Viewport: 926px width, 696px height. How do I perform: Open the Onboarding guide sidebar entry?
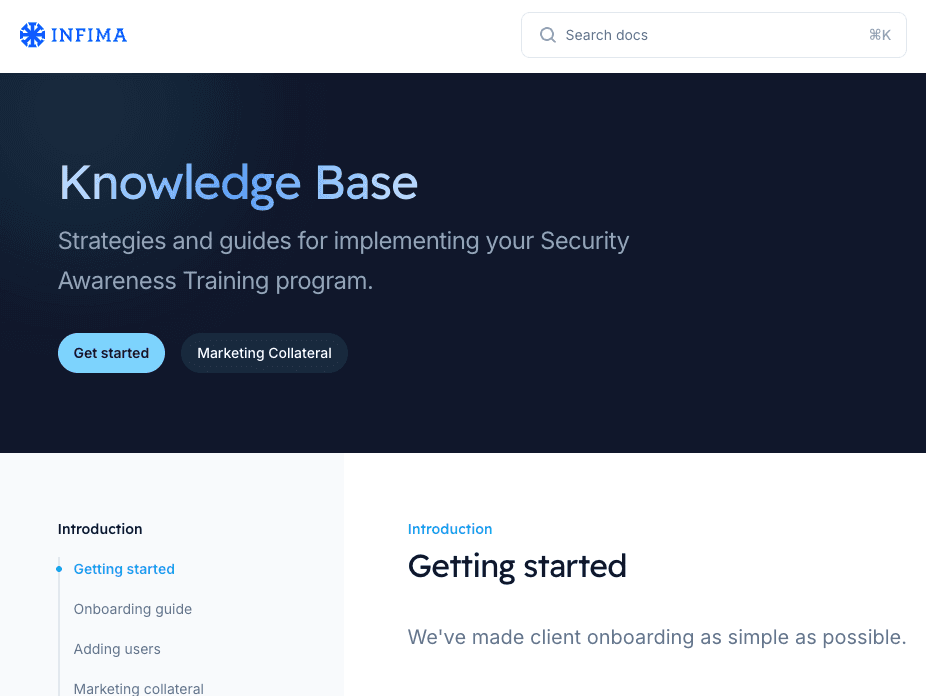[133, 609]
